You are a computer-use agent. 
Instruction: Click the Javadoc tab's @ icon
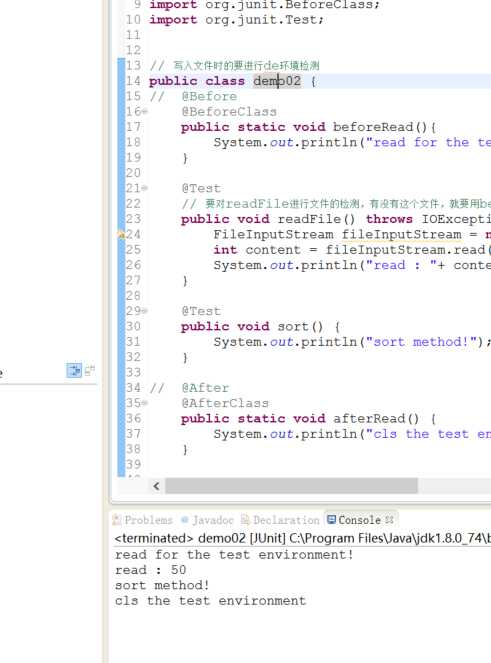[184, 520]
